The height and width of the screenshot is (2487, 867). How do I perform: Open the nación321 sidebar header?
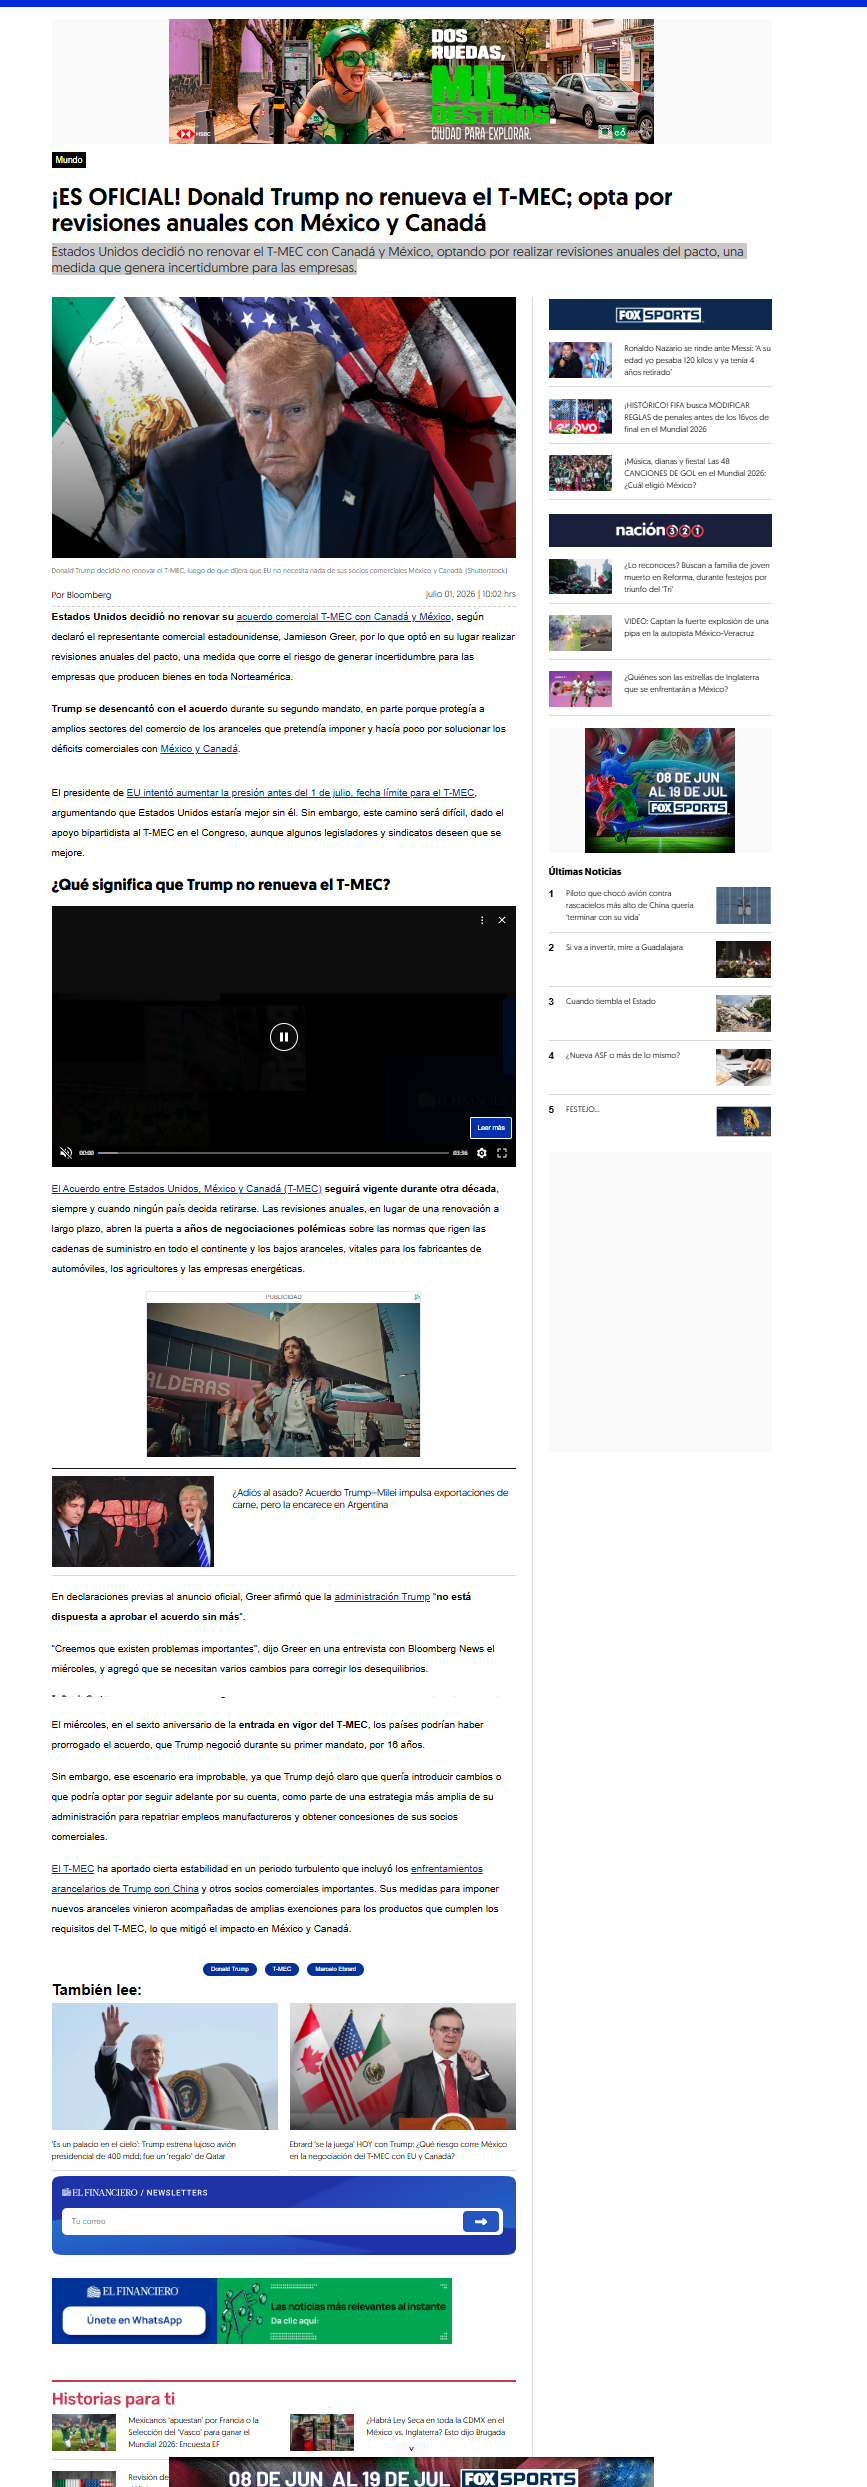660,531
